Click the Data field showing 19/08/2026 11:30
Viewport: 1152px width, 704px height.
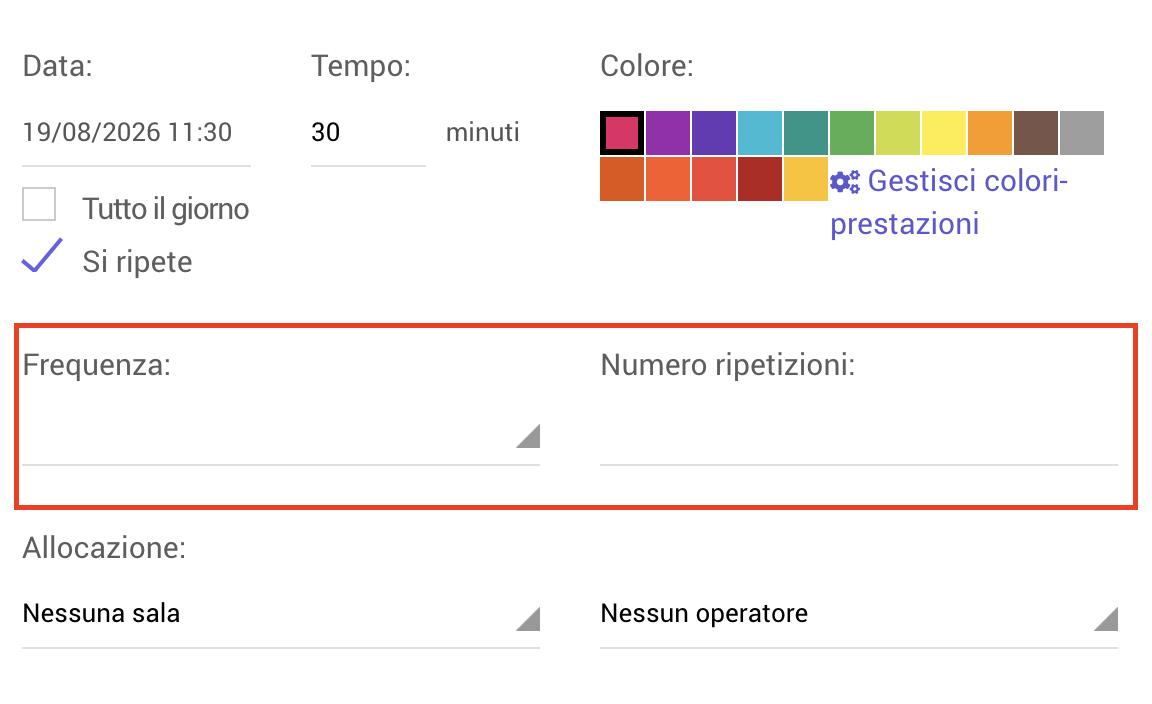pyautogui.click(x=137, y=133)
